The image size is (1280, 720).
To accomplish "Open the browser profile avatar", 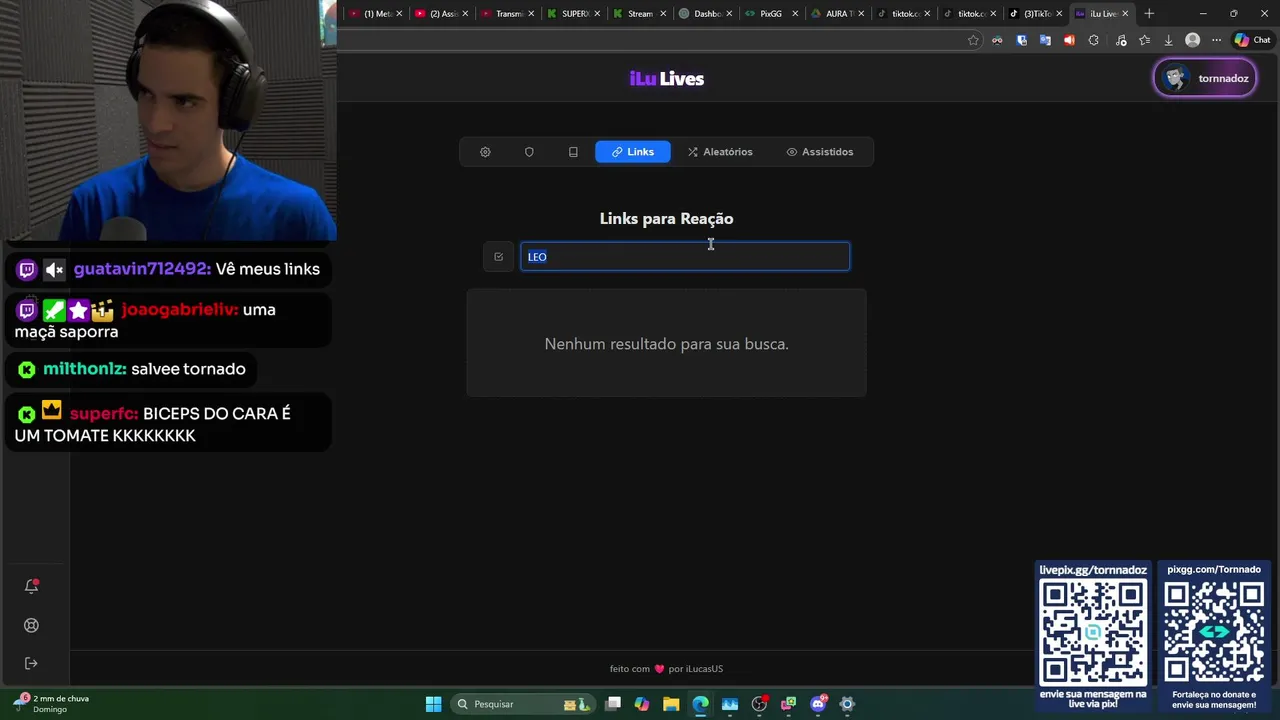I will tap(1192, 40).
